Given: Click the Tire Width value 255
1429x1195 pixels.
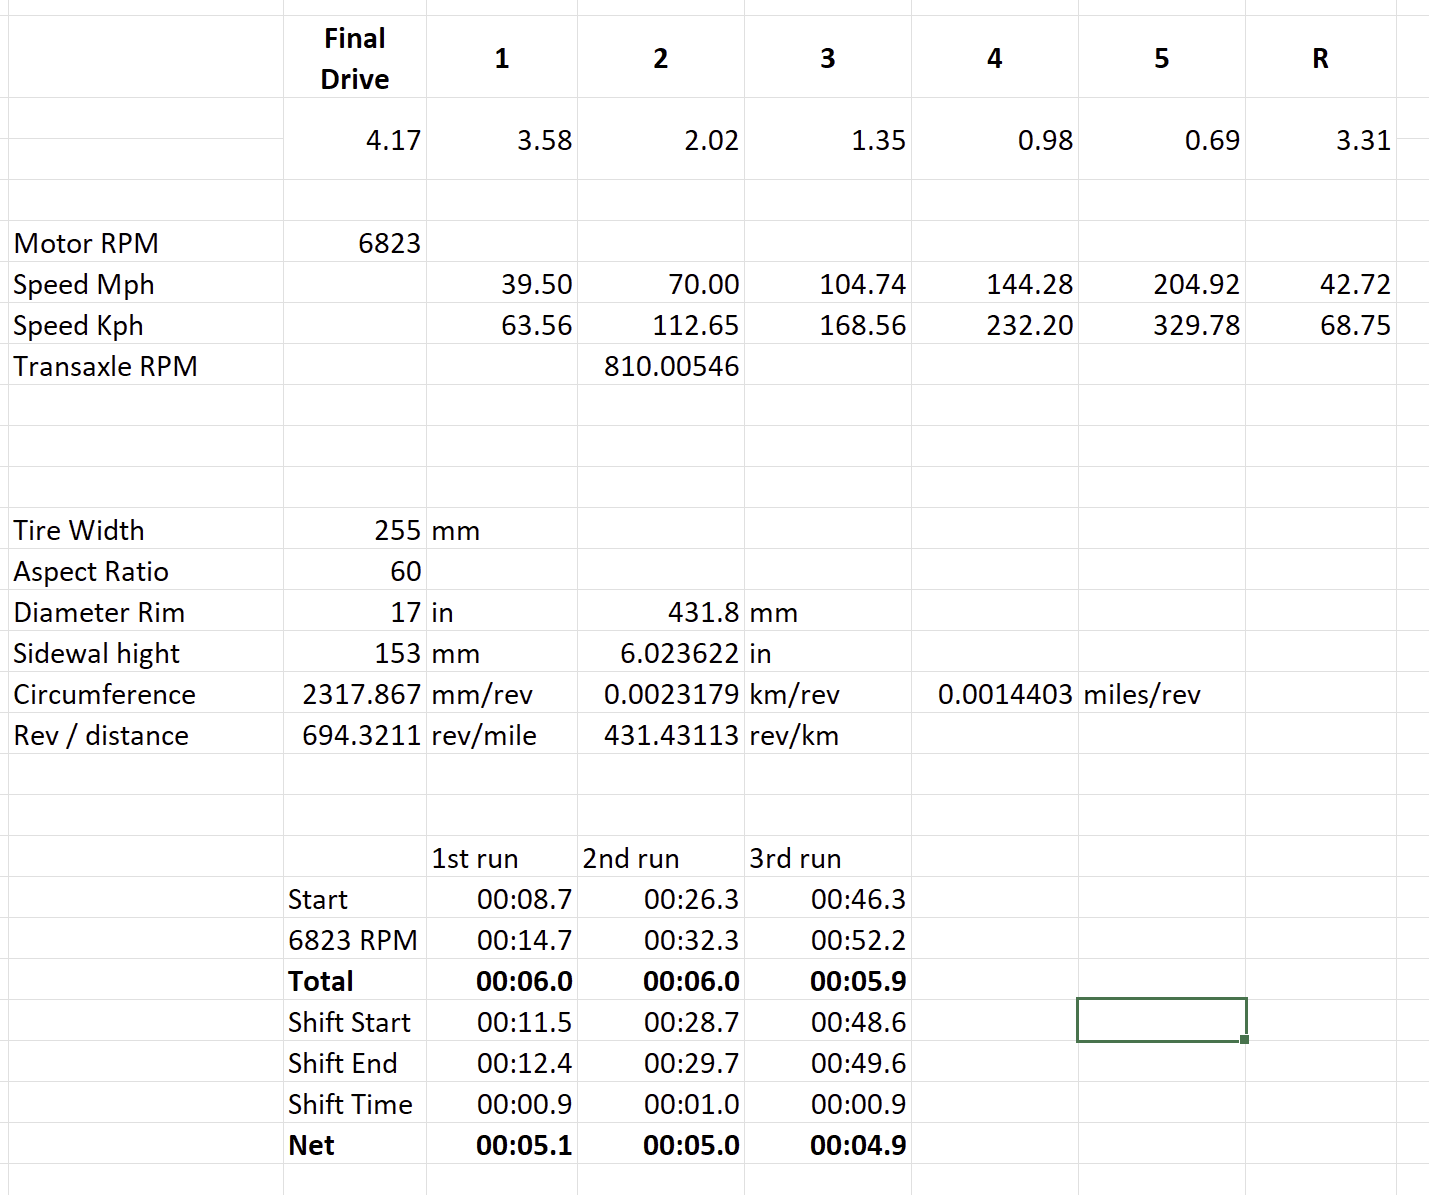Looking at the screenshot, I should [x=355, y=529].
